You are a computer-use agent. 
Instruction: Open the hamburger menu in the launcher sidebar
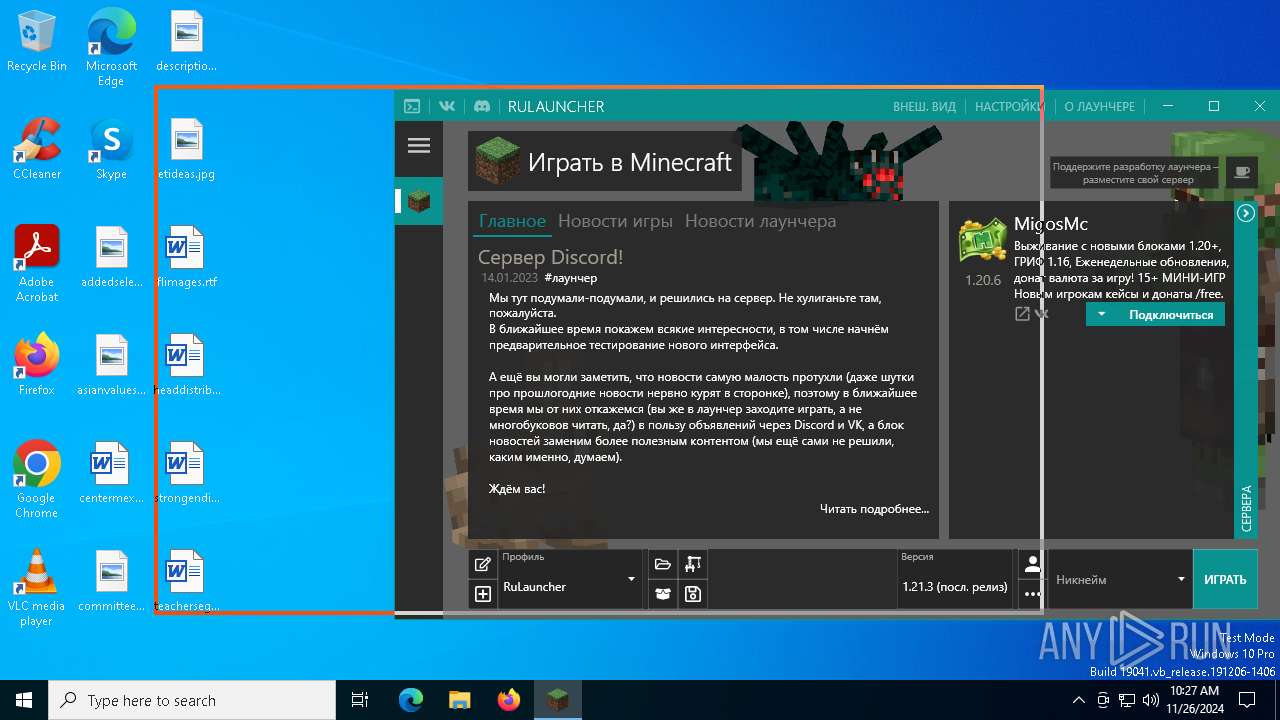[x=419, y=146]
